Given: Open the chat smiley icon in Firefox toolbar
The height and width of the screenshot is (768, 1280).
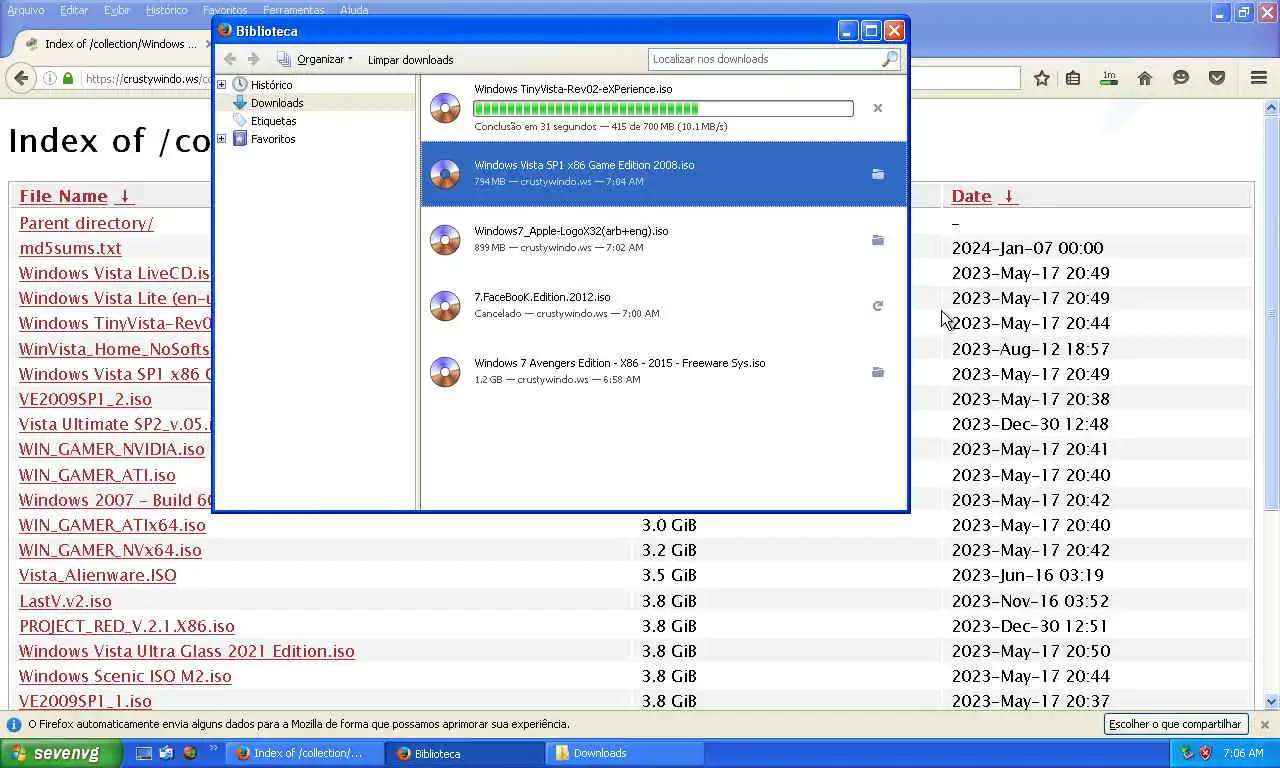Looking at the screenshot, I should click(1181, 78).
